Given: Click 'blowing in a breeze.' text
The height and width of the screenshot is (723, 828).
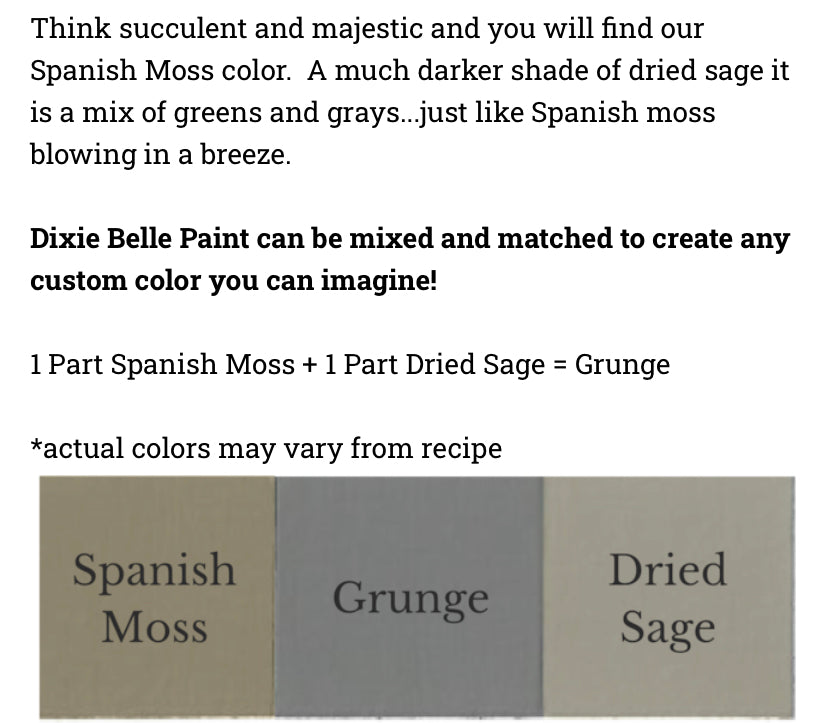Looking at the screenshot, I should [161, 155].
